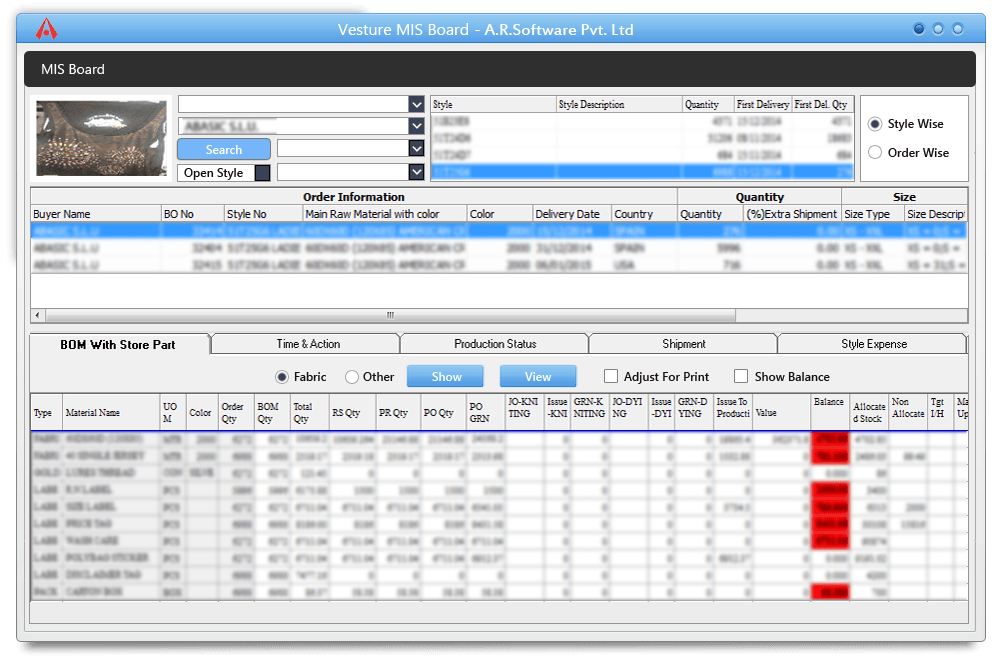Open the dropdown beside the Search button
The width and height of the screenshot is (1000, 659).
coord(416,149)
